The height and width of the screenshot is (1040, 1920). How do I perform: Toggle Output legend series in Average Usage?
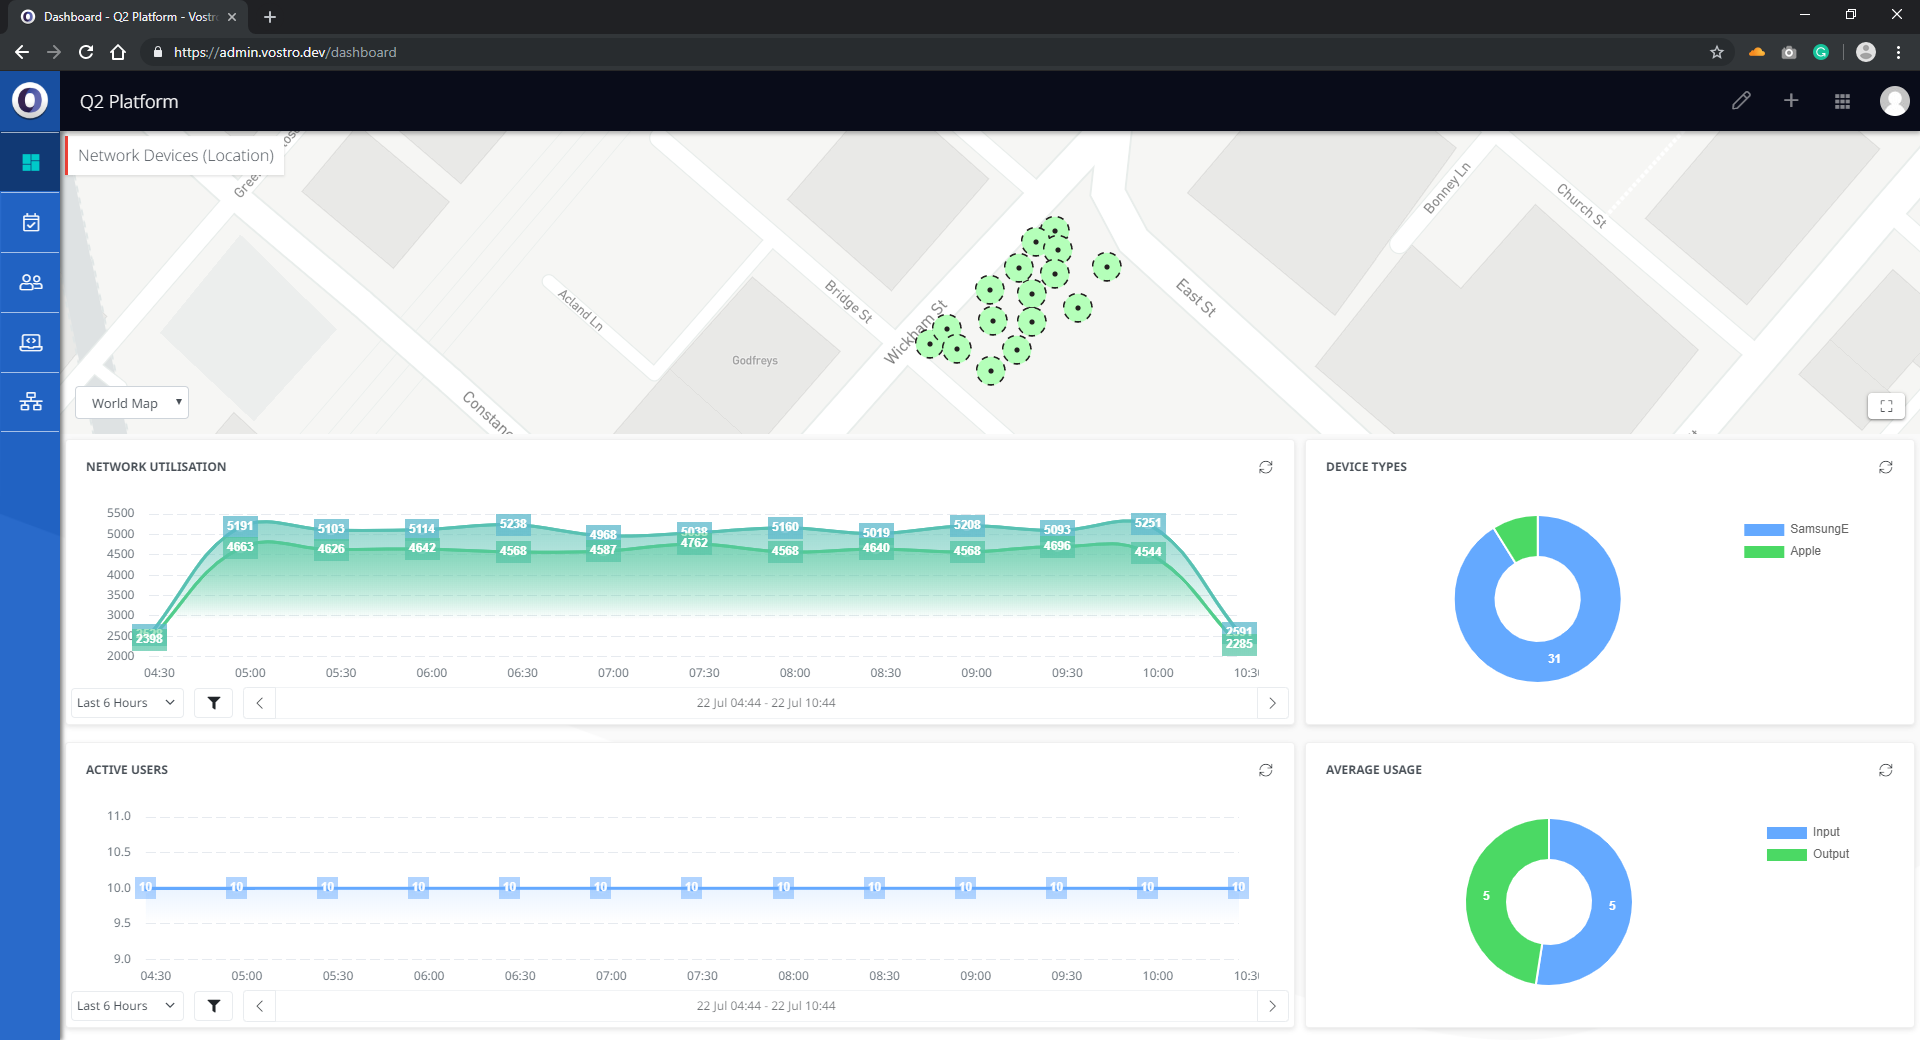[1808, 854]
